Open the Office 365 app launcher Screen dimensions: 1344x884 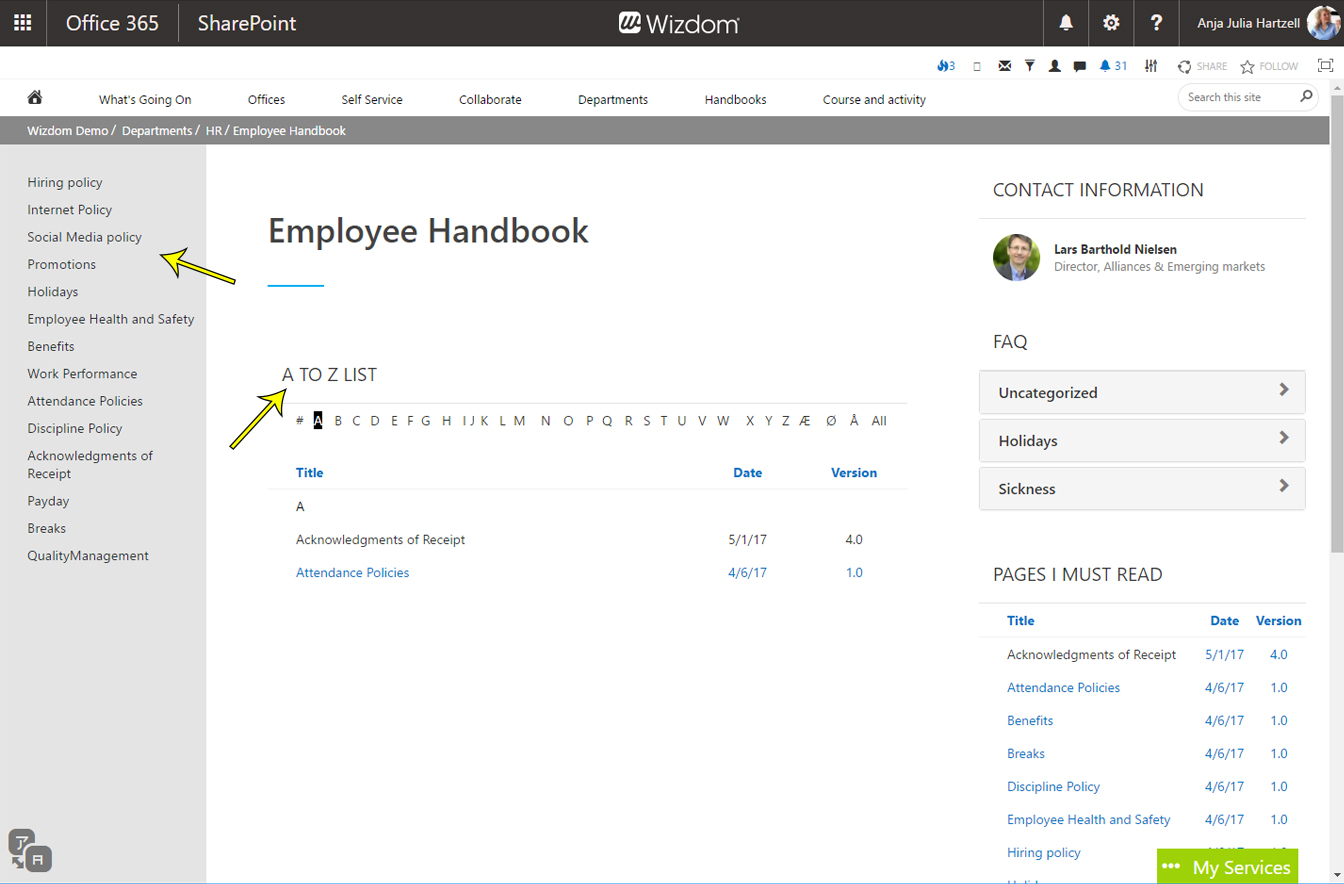point(22,23)
